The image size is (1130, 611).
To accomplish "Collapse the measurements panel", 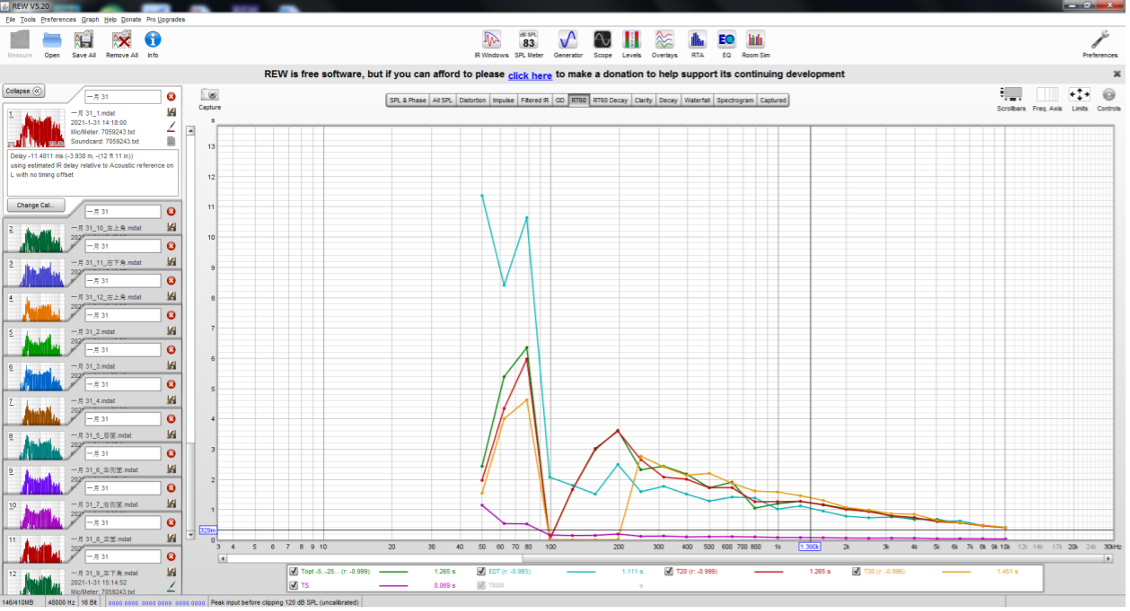I will click(24, 92).
